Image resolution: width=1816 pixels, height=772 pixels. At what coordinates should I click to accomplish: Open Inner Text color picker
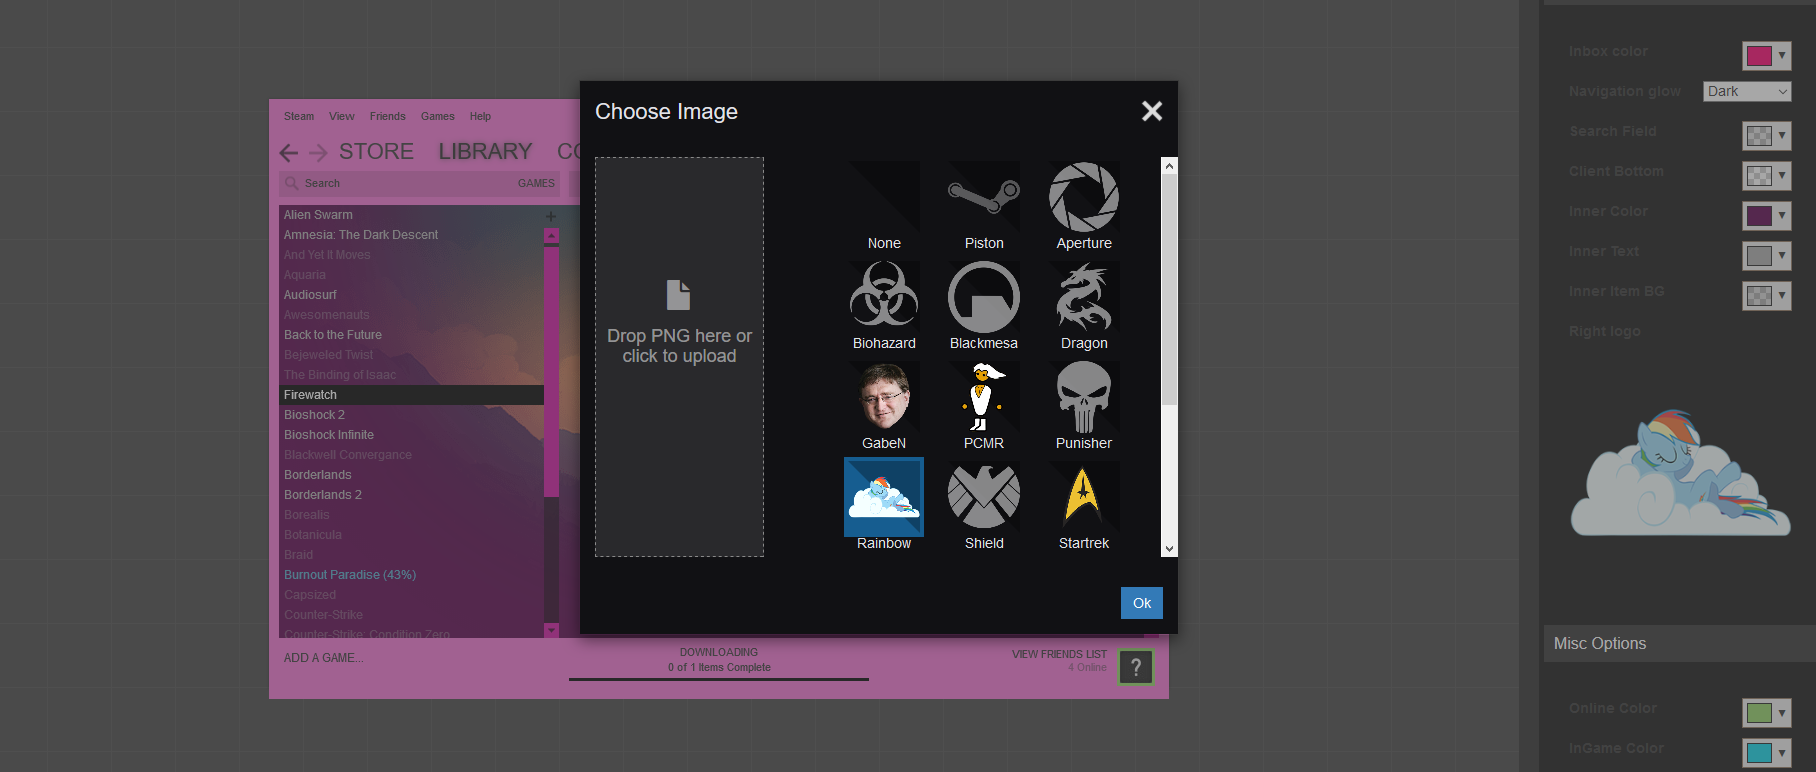(x=1766, y=255)
